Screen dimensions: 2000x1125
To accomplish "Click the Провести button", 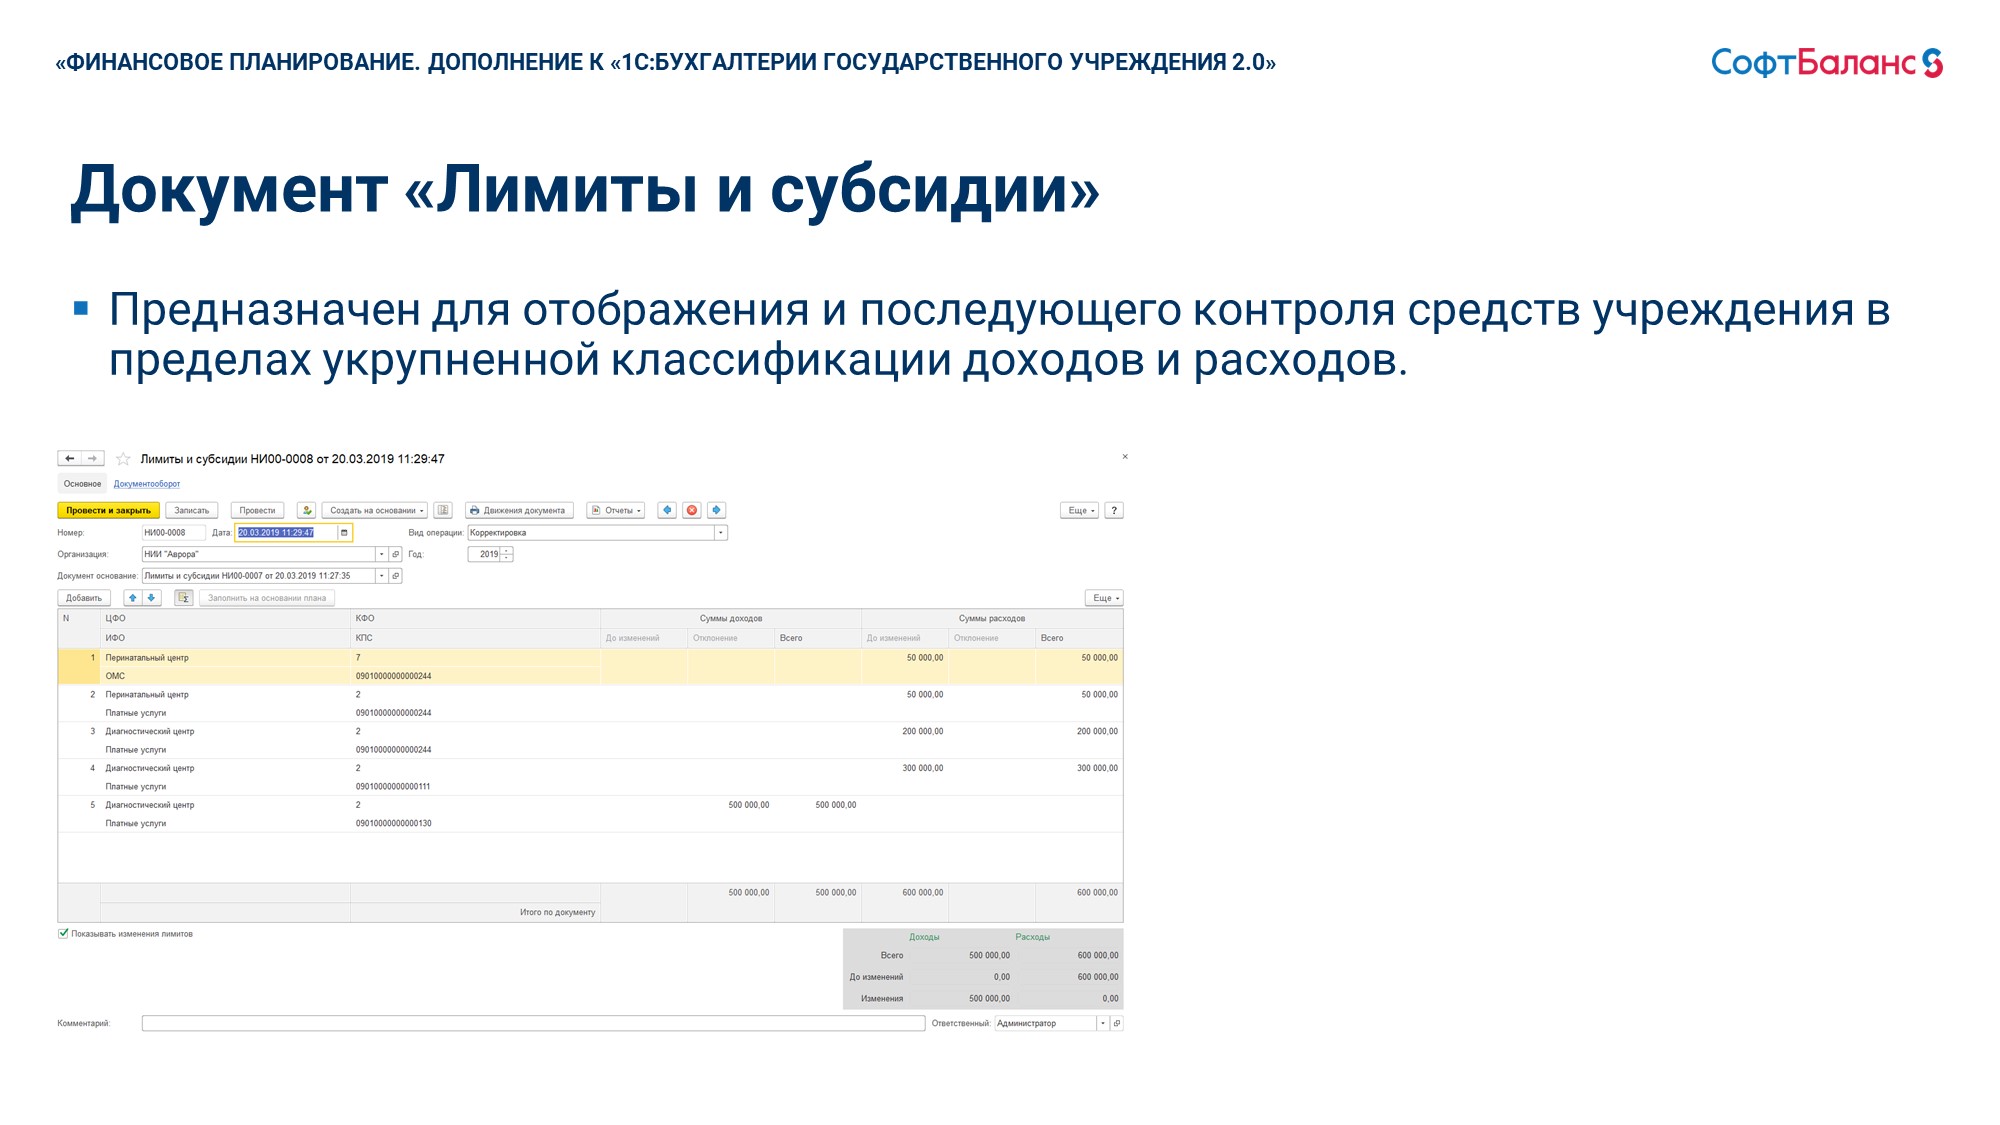I will pos(257,510).
